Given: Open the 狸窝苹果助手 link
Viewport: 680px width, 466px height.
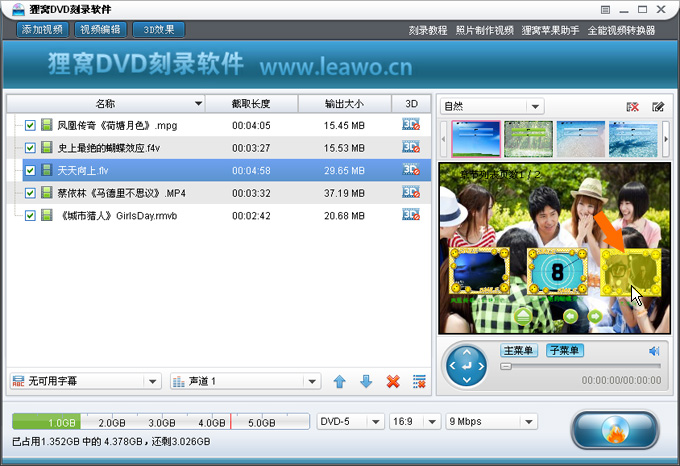Looking at the screenshot, I should [550, 30].
